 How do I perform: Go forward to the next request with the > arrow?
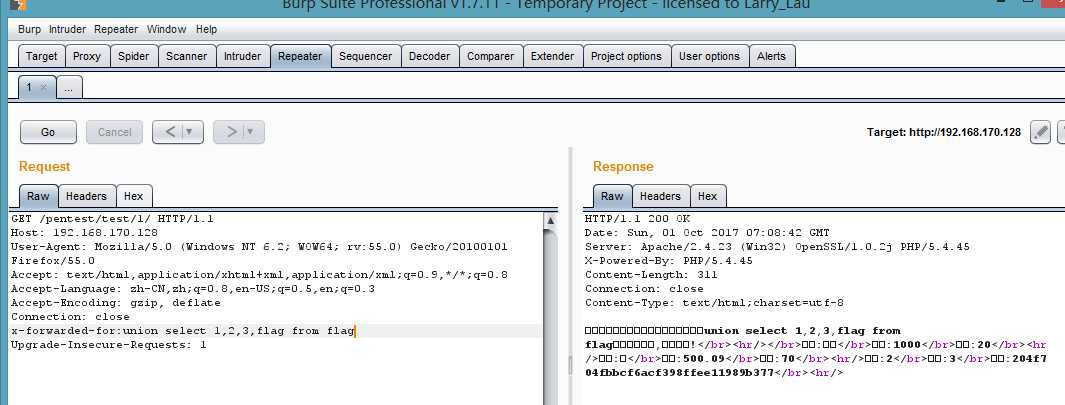[x=232, y=132]
